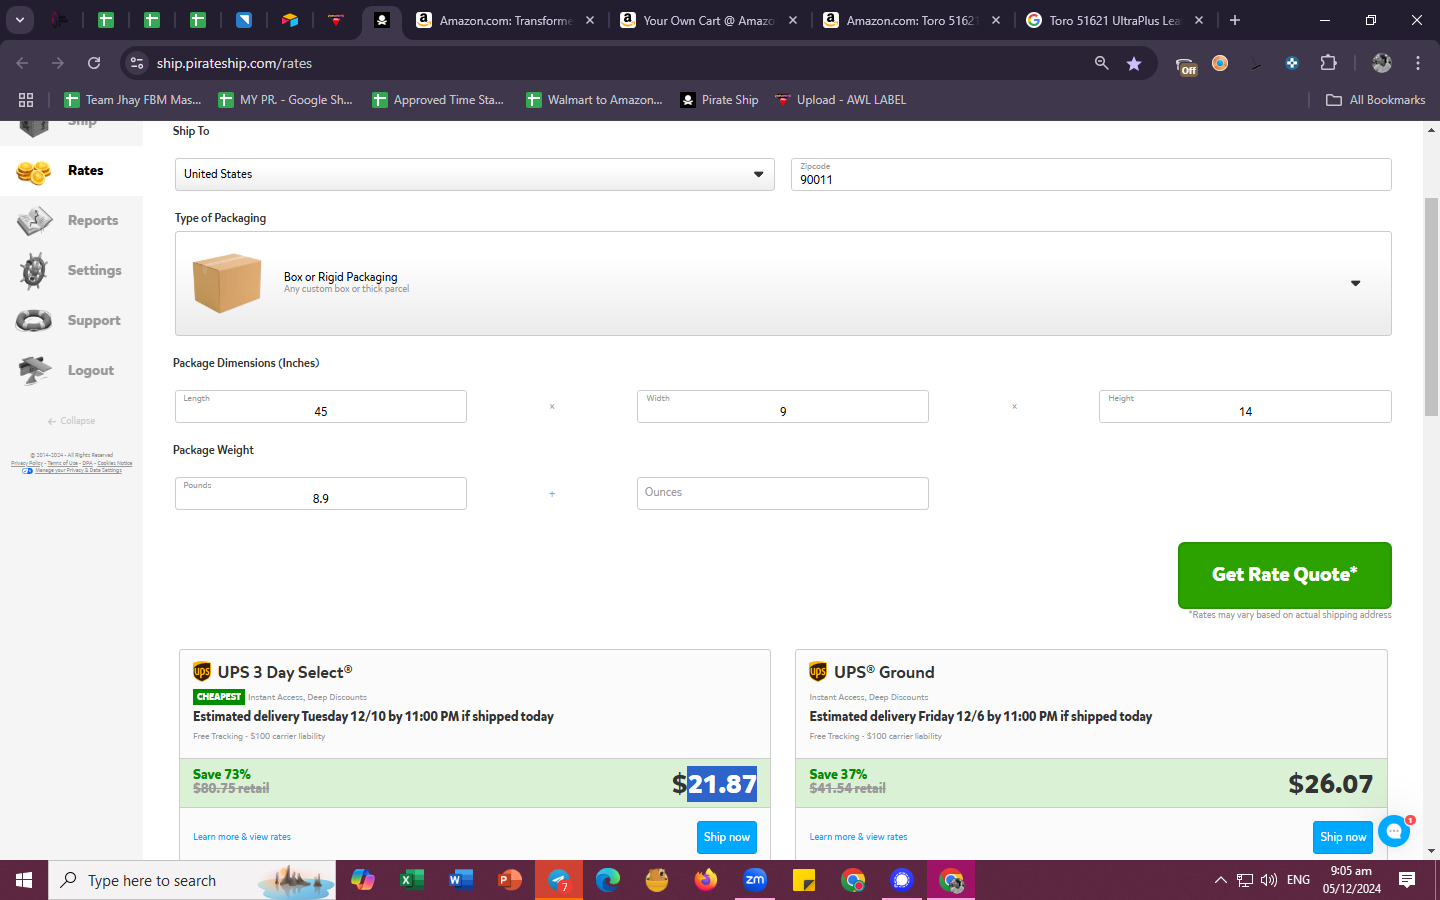This screenshot has width=1440, height=900.
Task: Show hidden system tray icons
Action: pos(1220,880)
